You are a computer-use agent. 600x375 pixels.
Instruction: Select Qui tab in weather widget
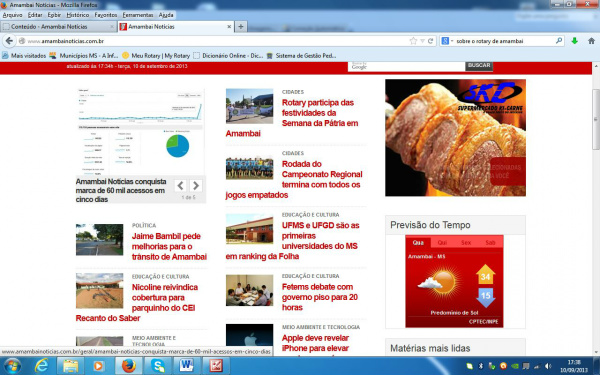442,242
